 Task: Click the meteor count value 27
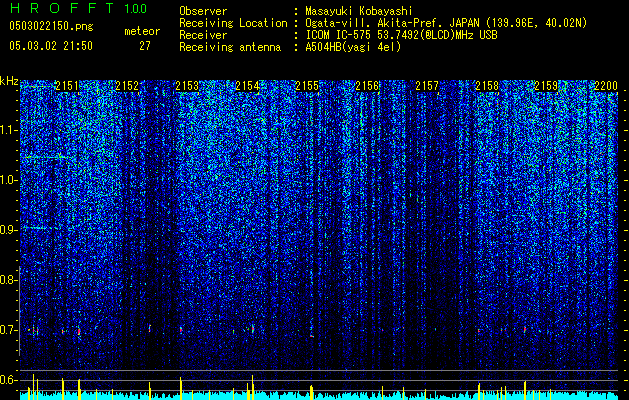145,46
